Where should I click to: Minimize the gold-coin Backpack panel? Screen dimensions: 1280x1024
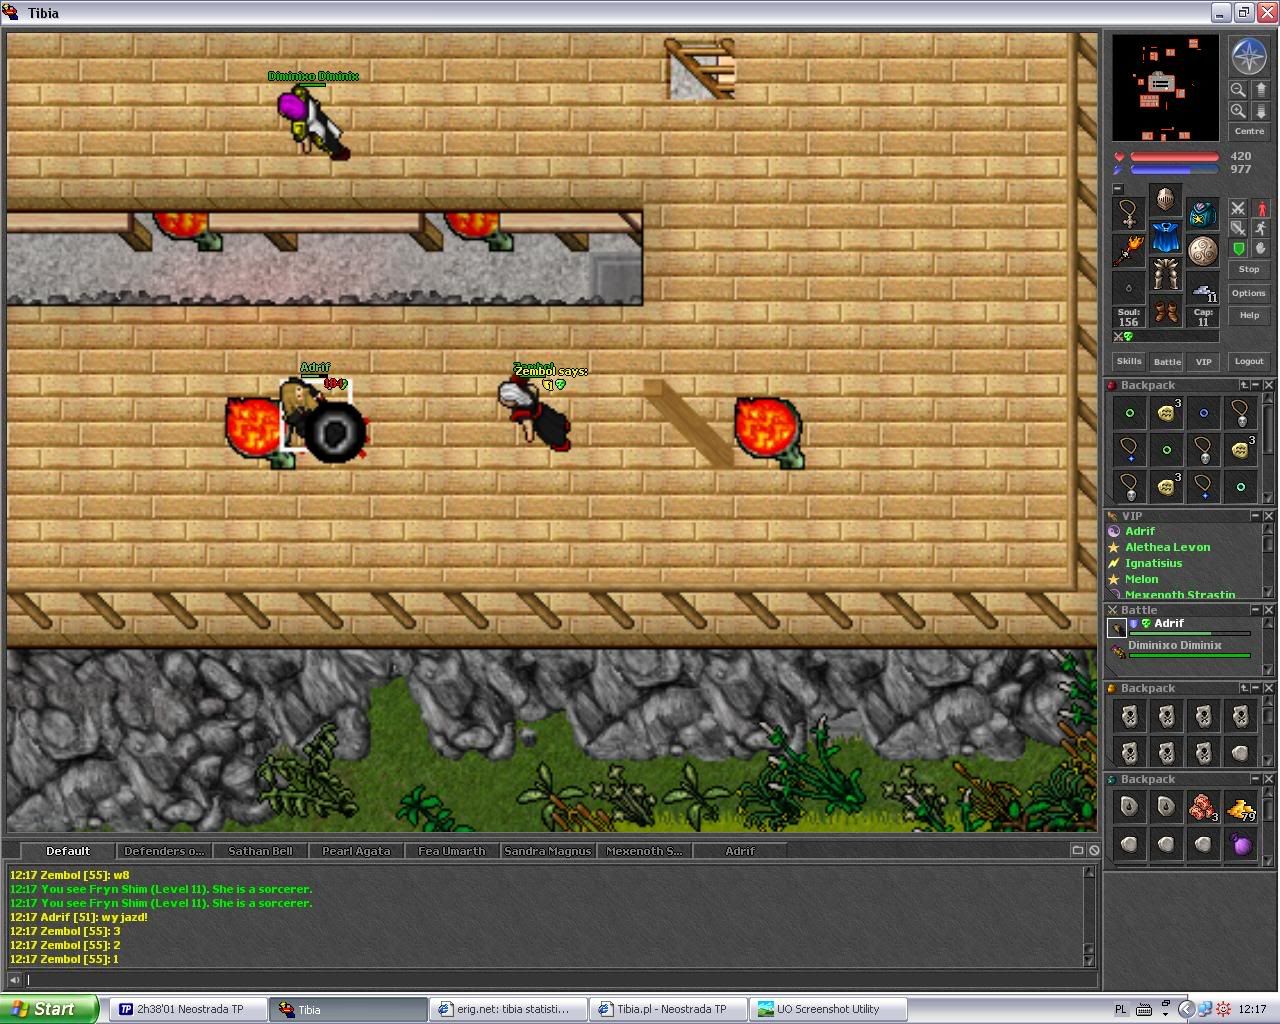click(1256, 779)
